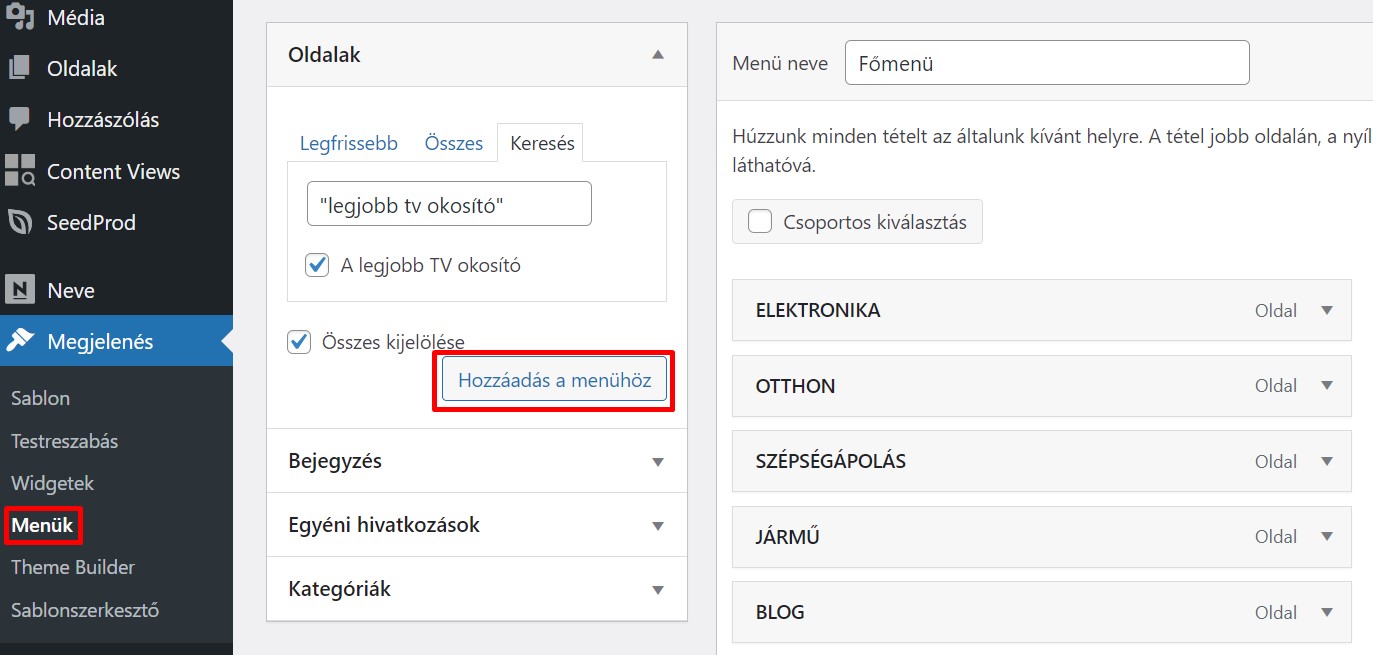
Task: Click the Oldalak pages icon in sidebar
Action: click(20, 69)
